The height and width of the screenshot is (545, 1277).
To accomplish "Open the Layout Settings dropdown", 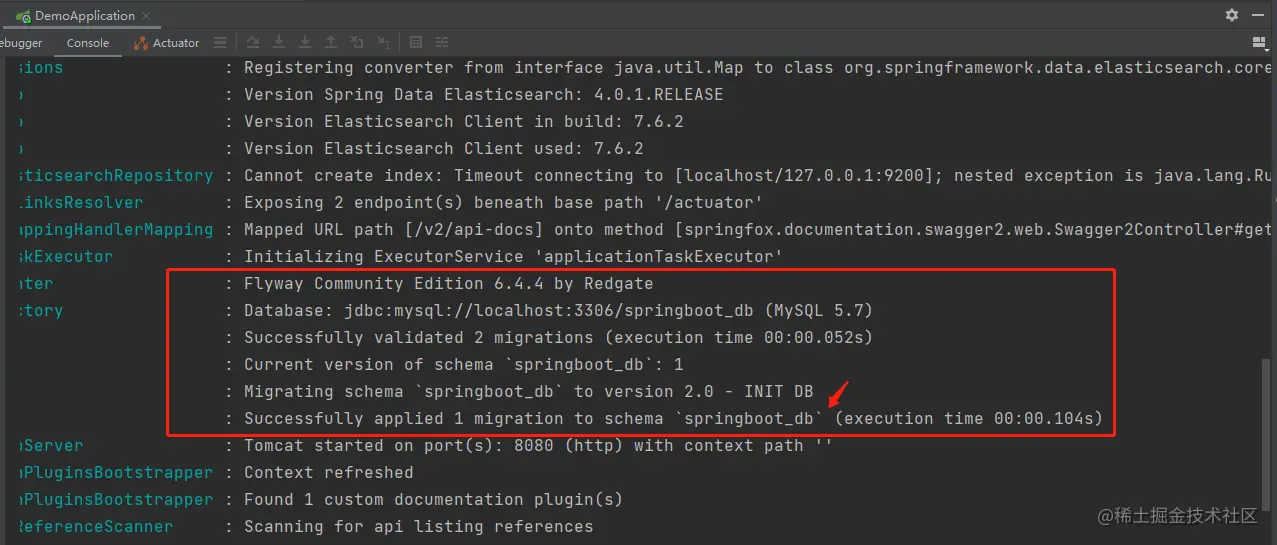I will [1259, 43].
